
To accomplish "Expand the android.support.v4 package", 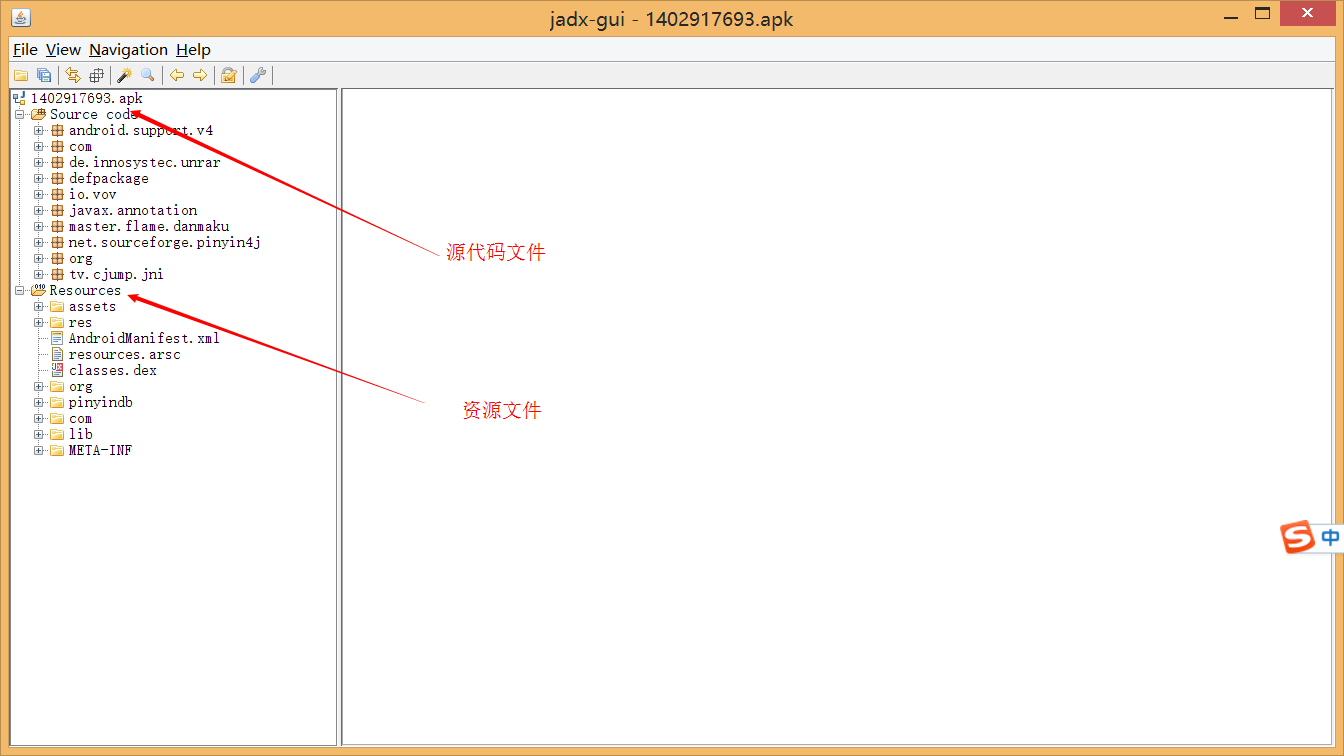I will pyautogui.click(x=39, y=131).
